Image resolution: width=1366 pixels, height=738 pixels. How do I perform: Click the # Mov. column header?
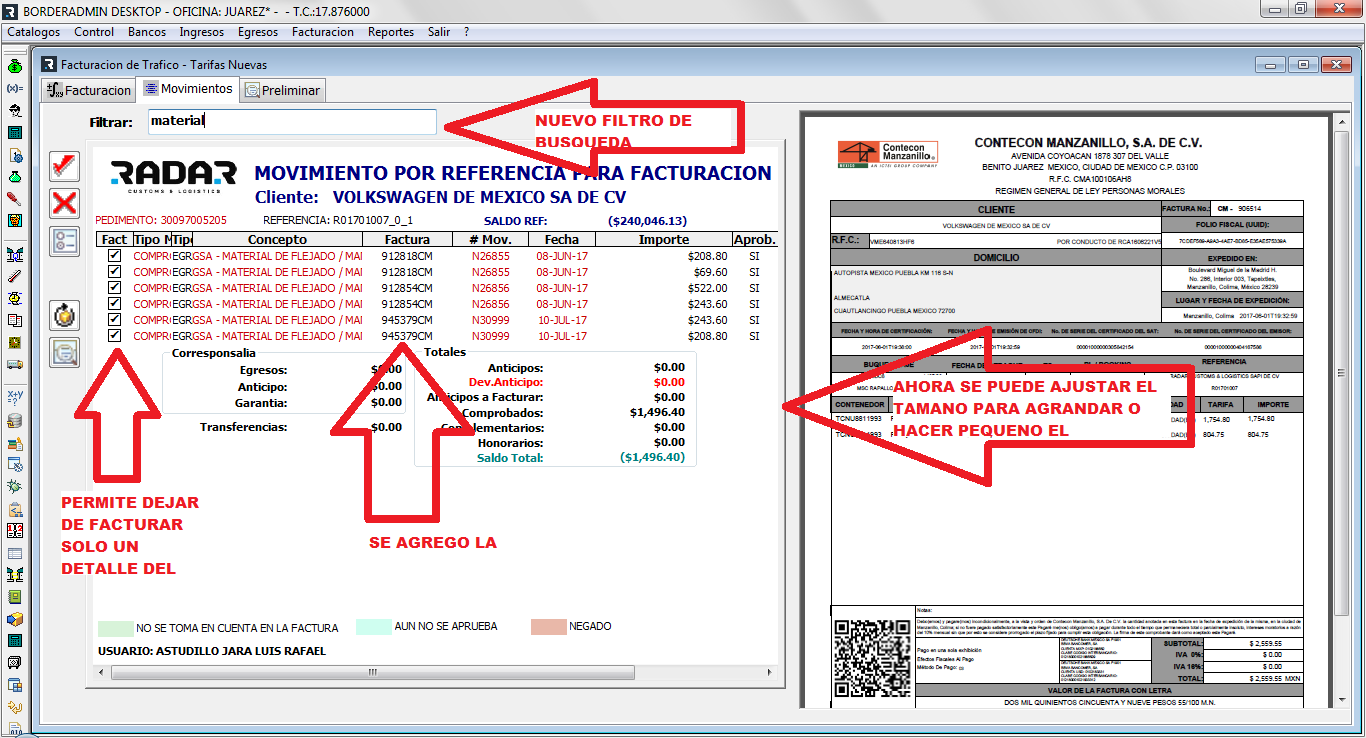point(490,240)
